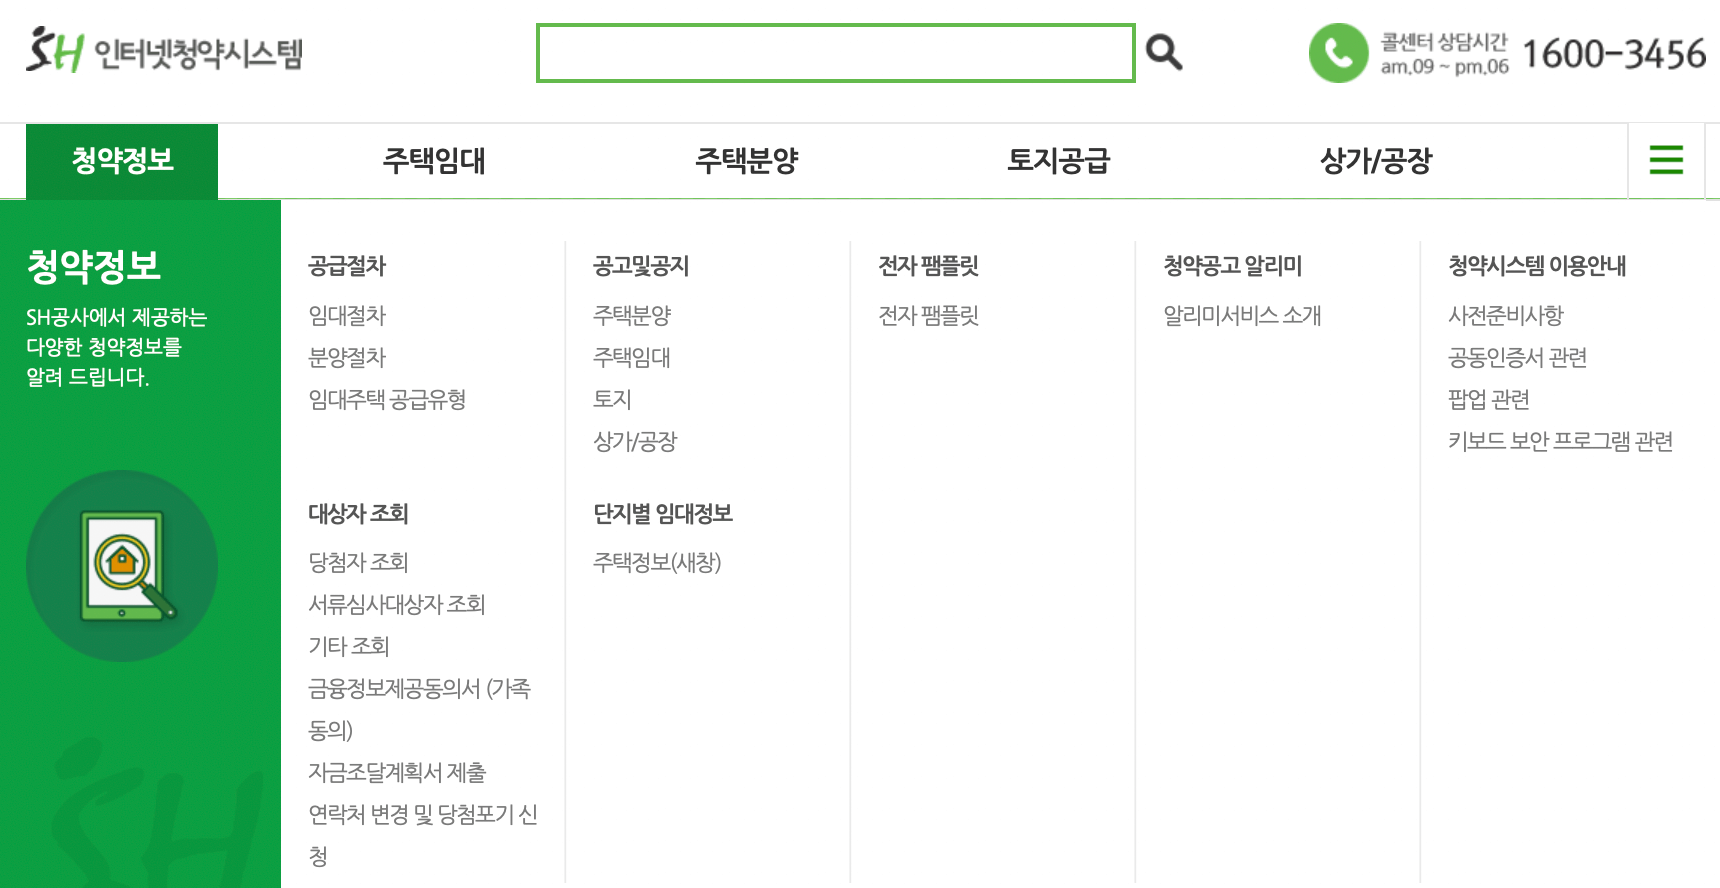Click 서류심사대상자 조회
The width and height of the screenshot is (1720, 888).
tap(395, 604)
